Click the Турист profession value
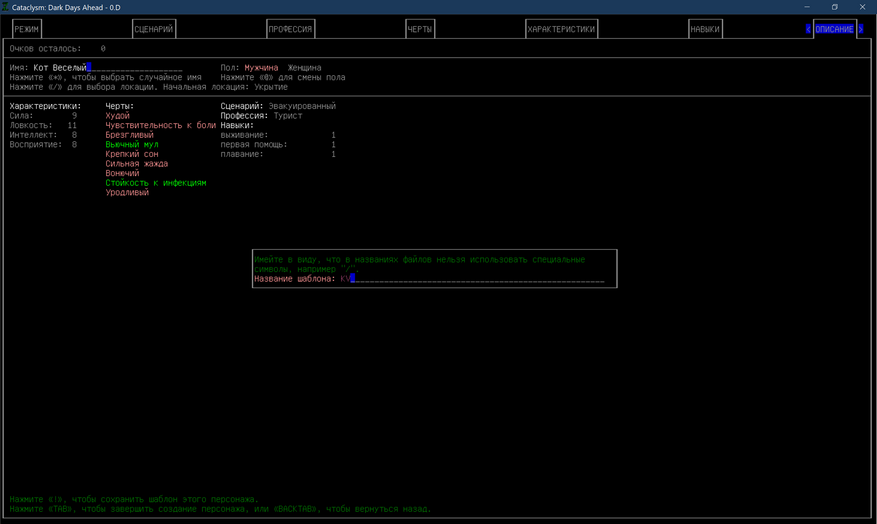The image size is (877, 524). click(x=288, y=116)
